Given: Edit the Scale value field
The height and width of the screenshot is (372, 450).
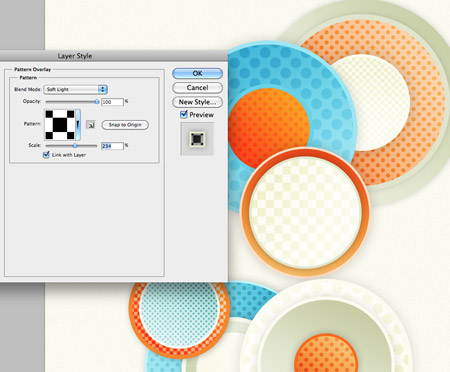Looking at the screenshot, I should pyautogui.click(x=112, y=146).
